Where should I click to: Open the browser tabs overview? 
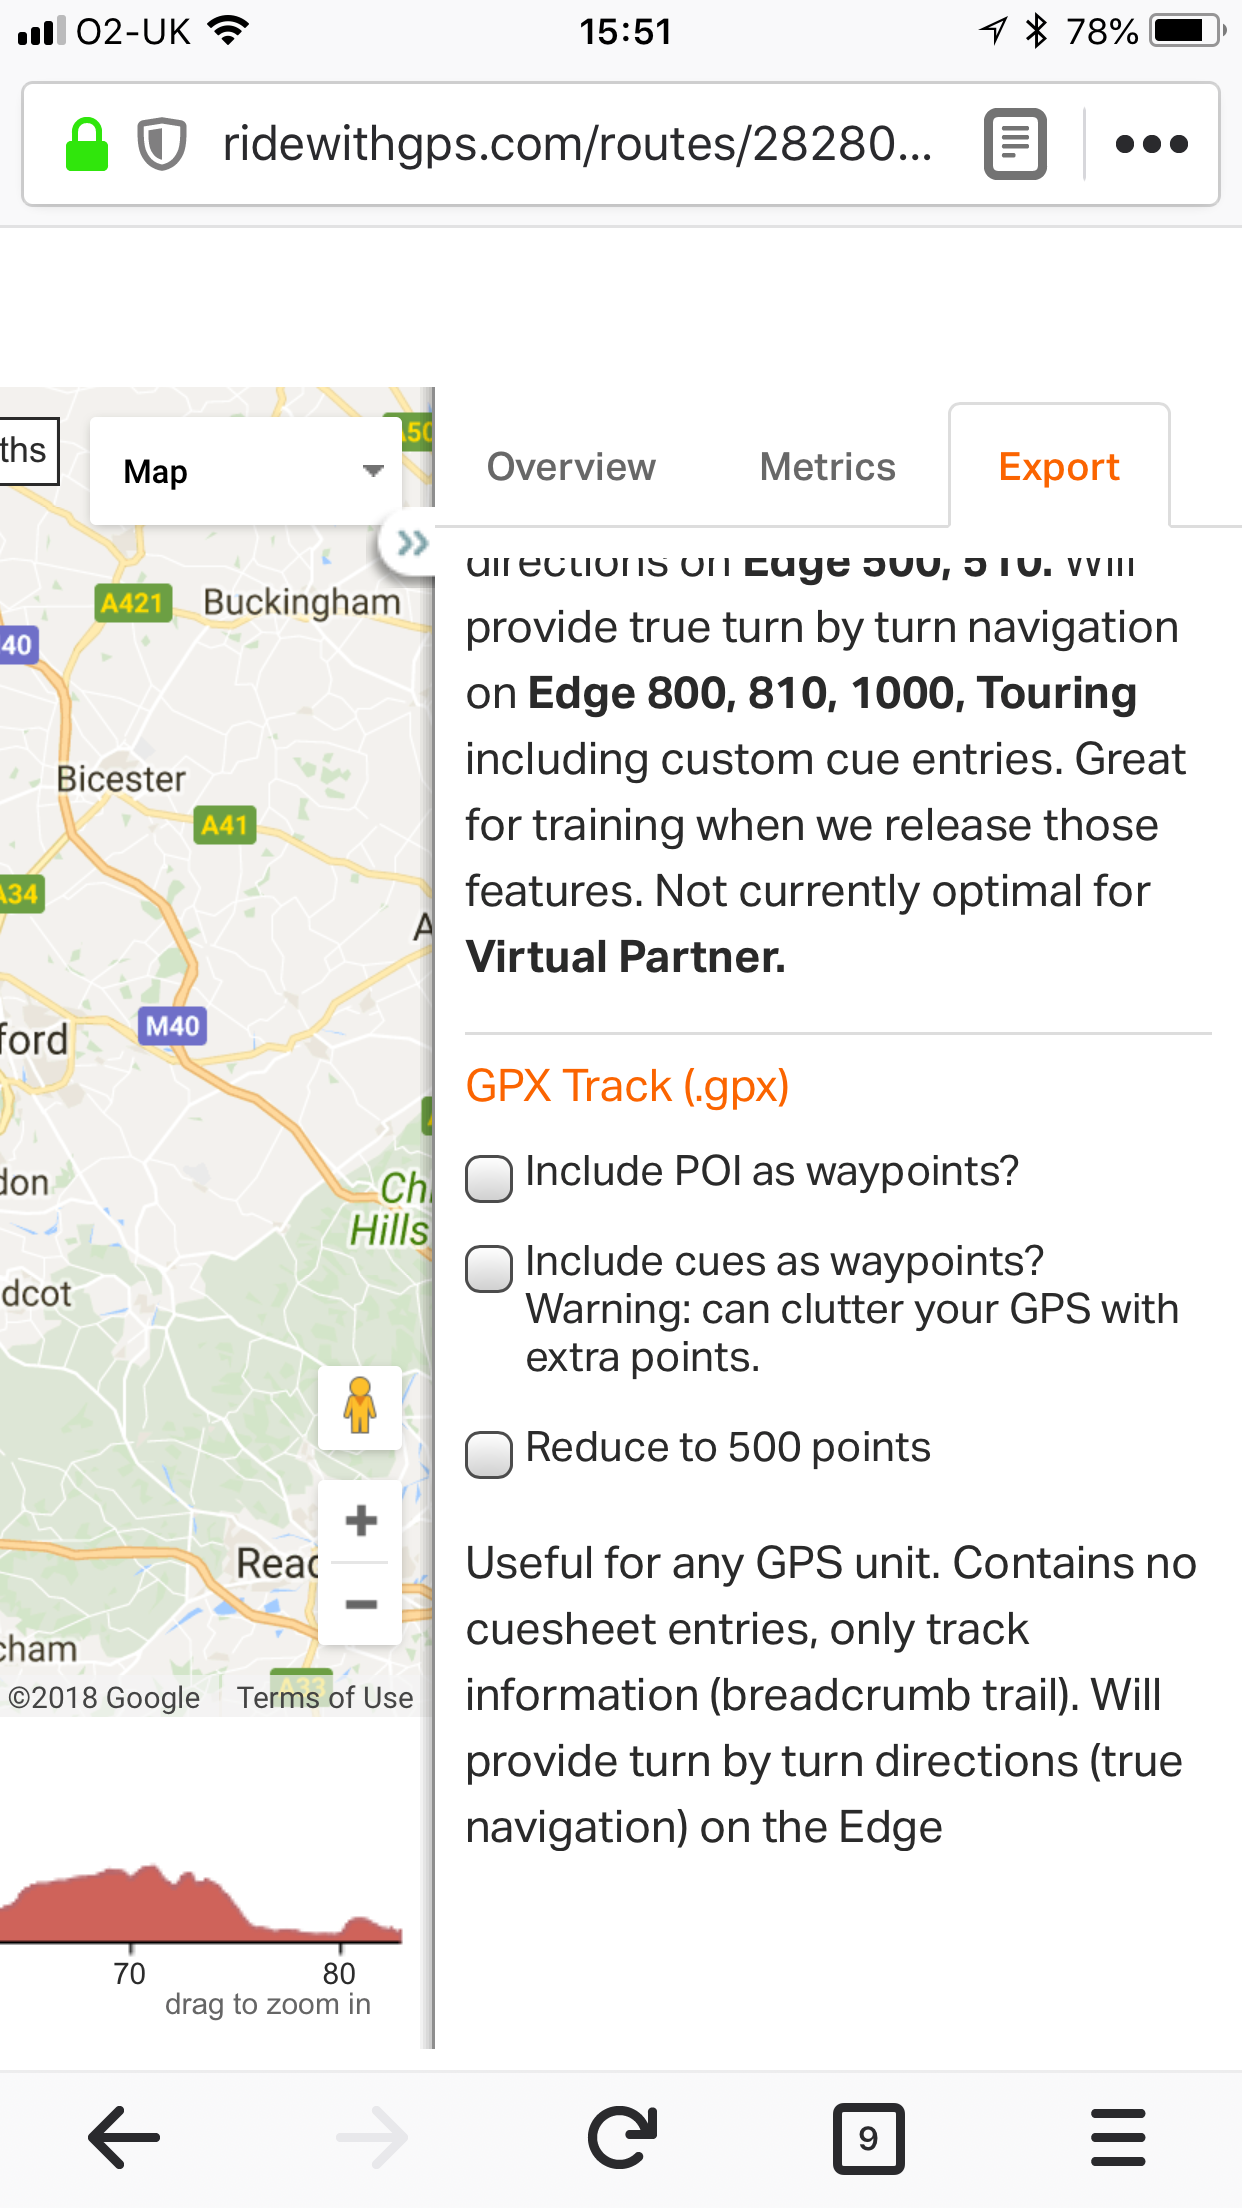(868, 2137)
